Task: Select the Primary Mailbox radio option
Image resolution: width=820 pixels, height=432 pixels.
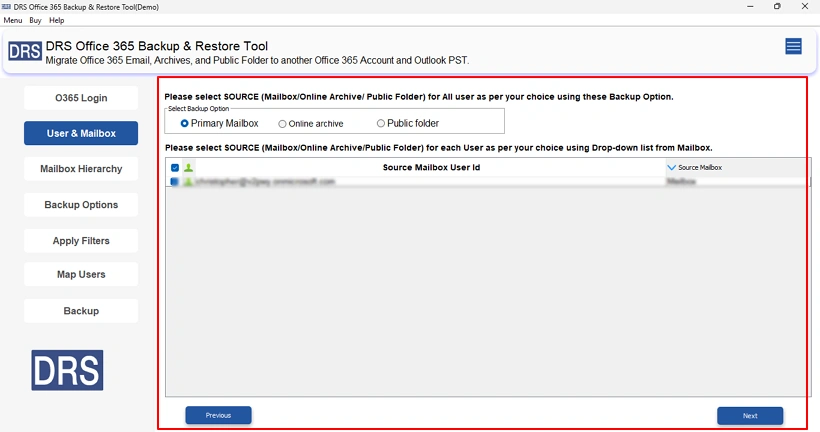Action: (219, 123)
